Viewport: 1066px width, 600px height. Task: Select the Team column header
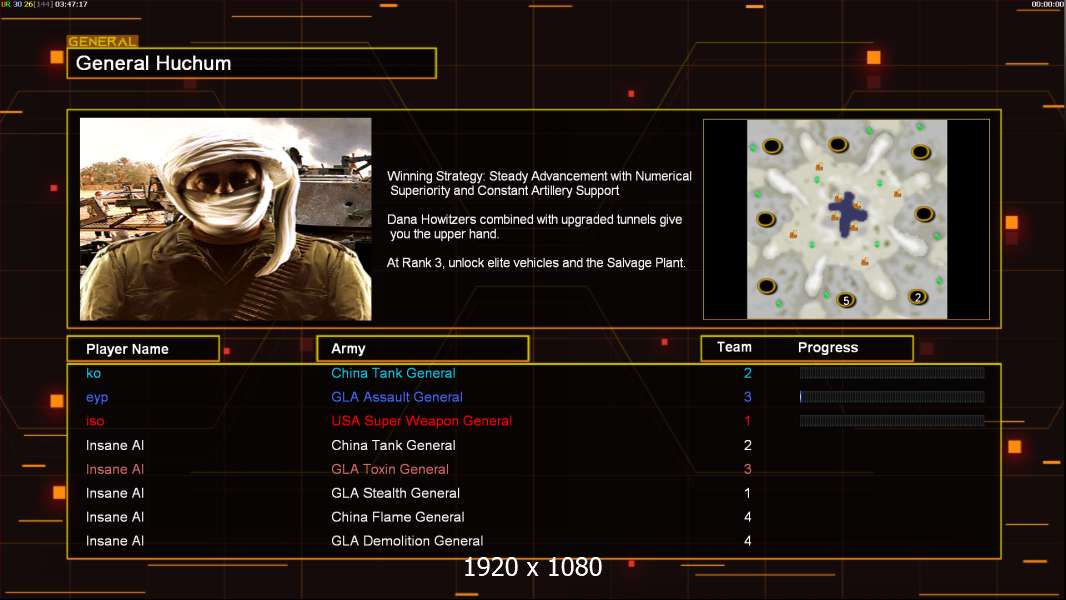click(x=734, y=347)
